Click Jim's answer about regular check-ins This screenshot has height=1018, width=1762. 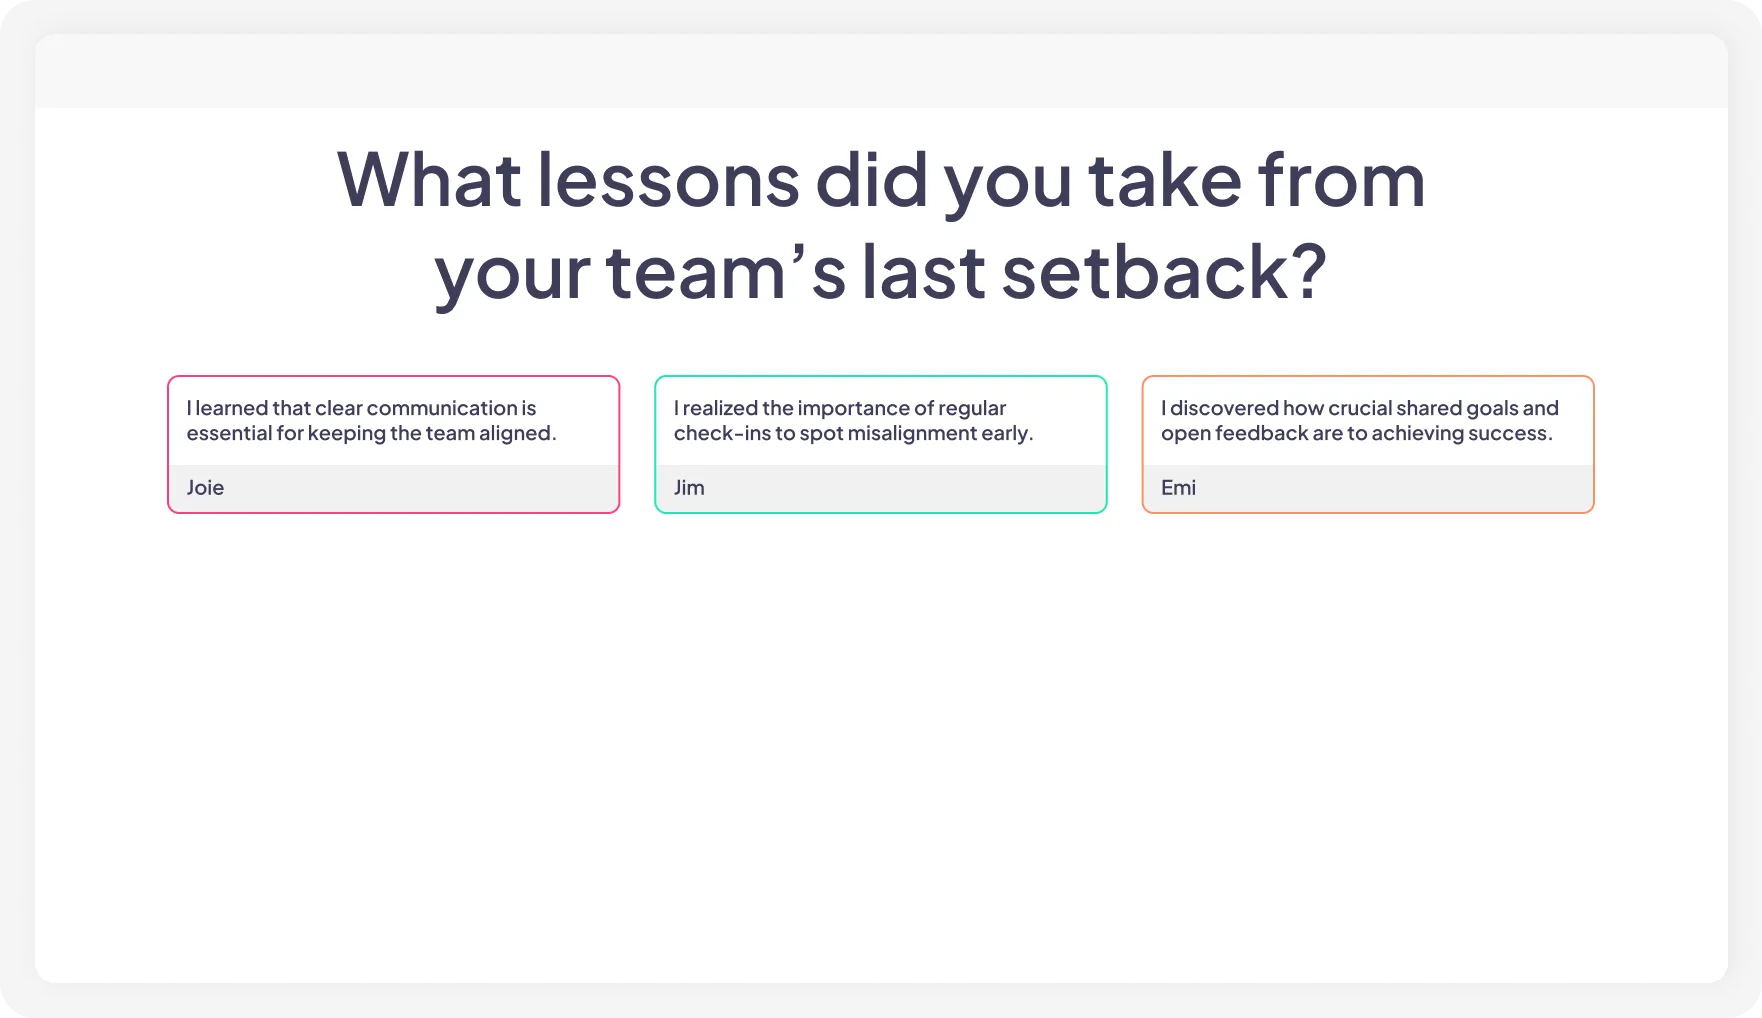click(x=855, y=420)
